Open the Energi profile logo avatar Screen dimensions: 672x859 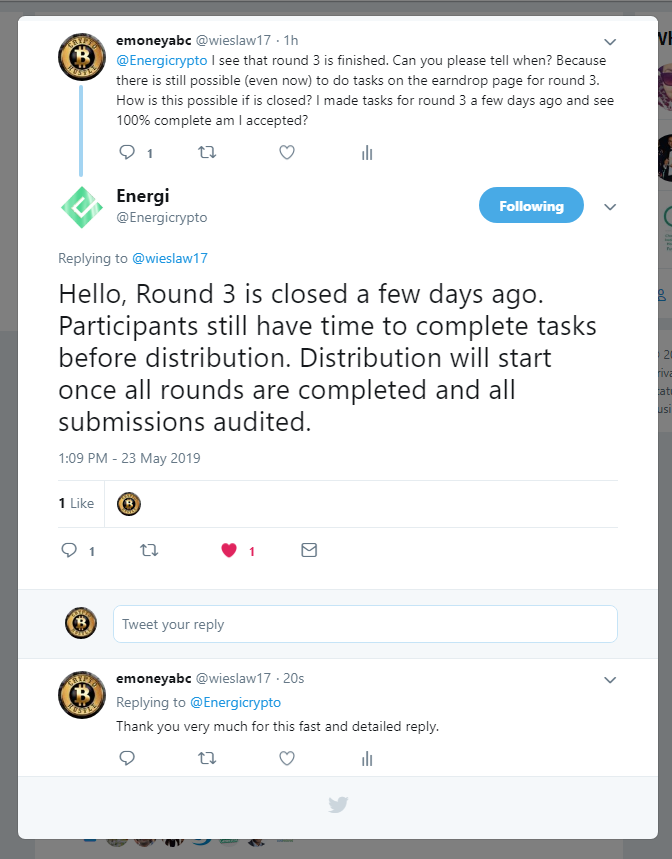tap(82, 207)
